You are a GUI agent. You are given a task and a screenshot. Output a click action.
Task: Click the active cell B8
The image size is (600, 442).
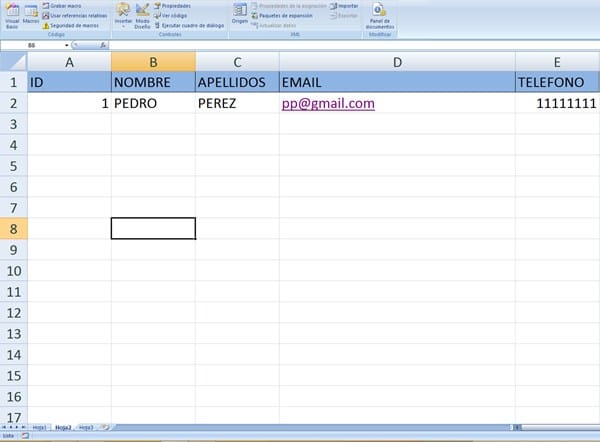click(x=153, y=228)
